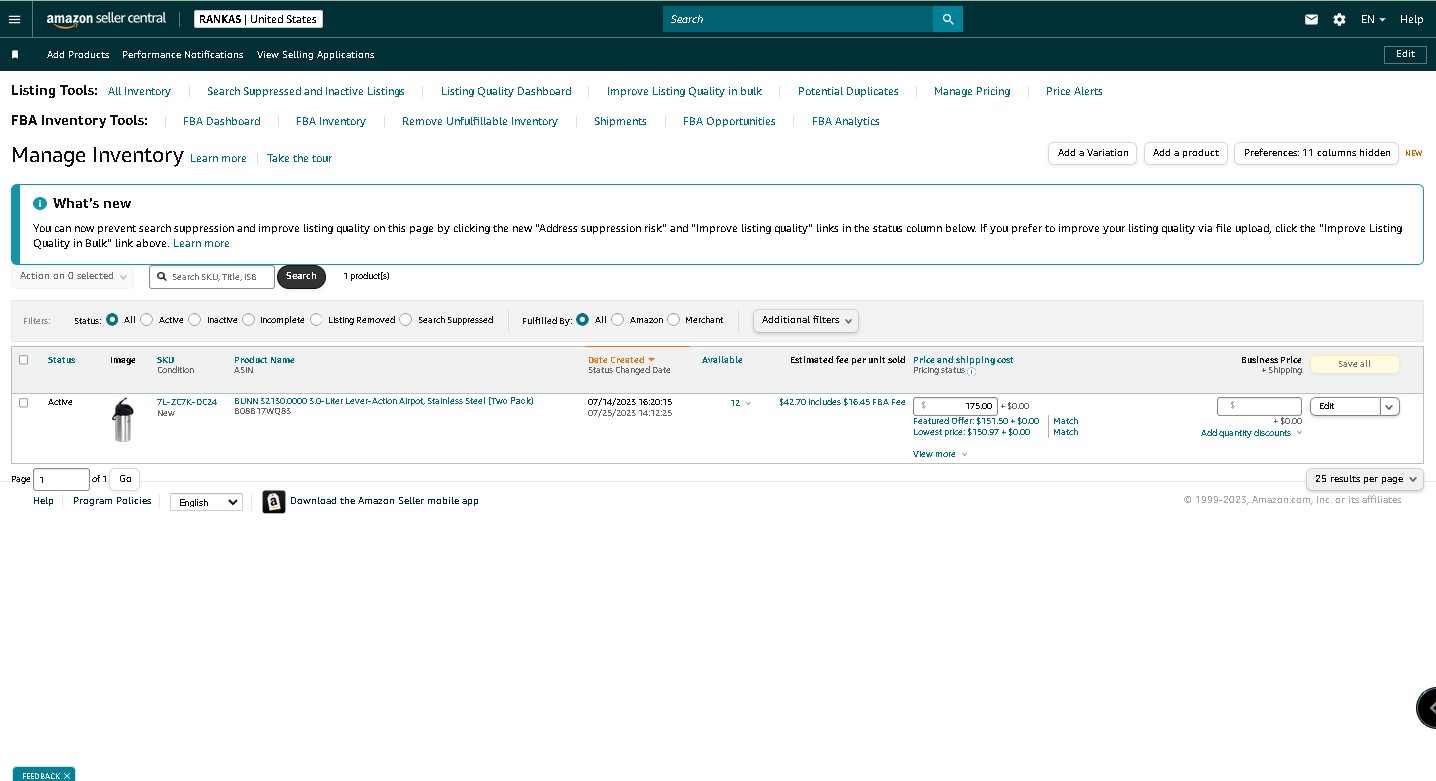Click the Page number input field

click(x=61, y=479)
